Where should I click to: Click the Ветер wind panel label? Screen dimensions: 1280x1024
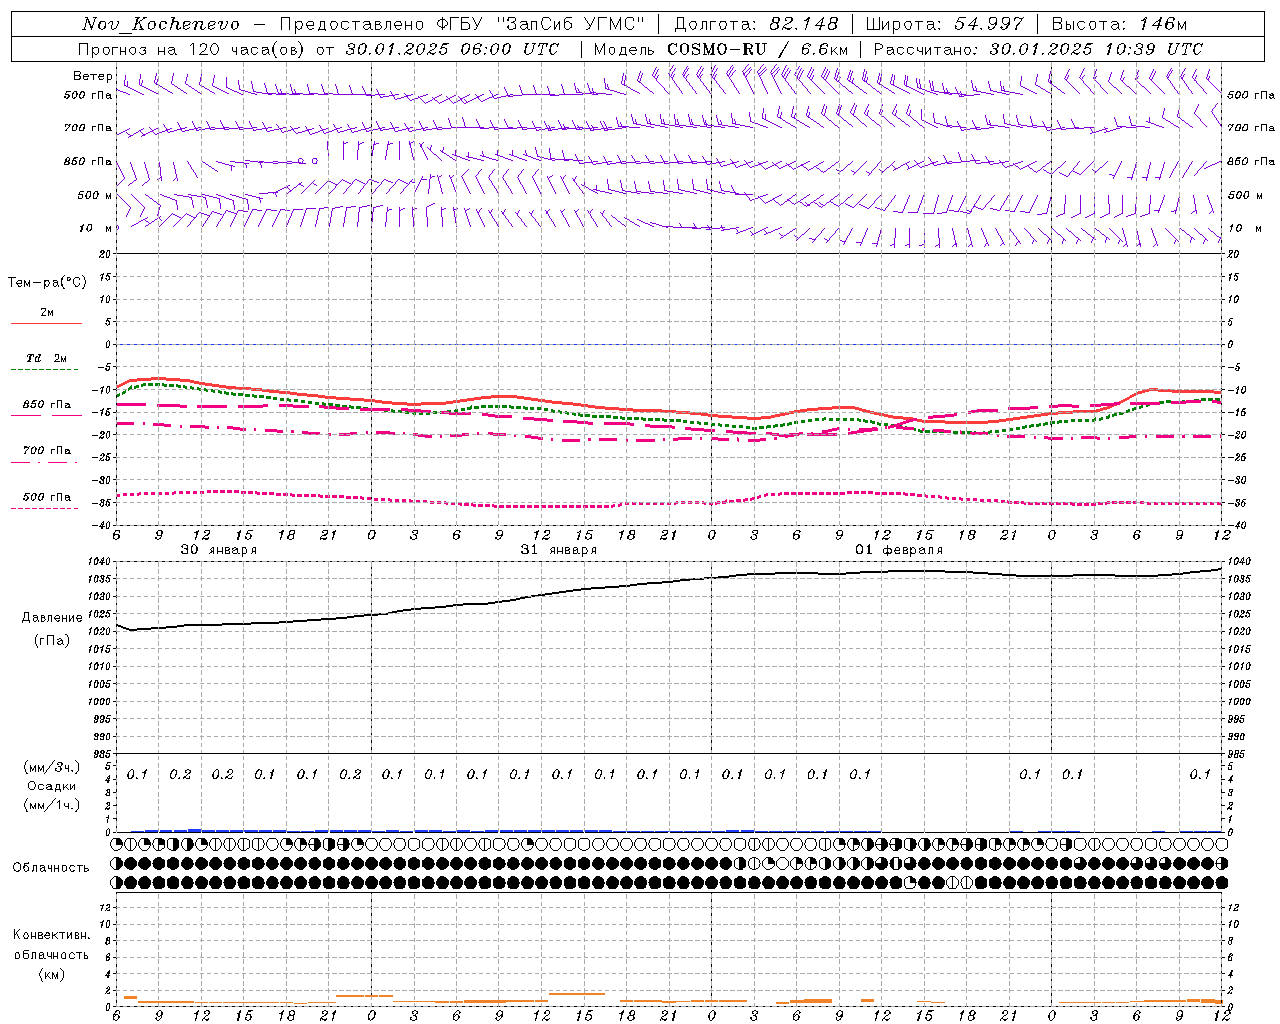tap(92, 76)
